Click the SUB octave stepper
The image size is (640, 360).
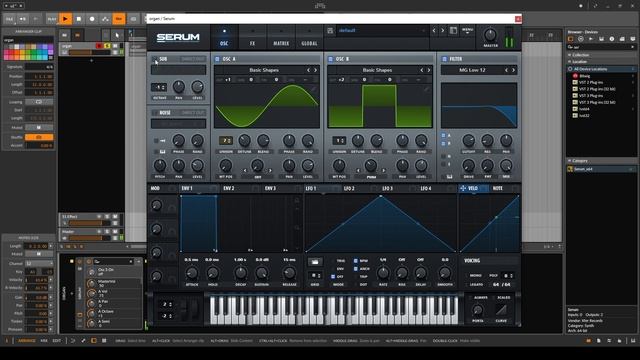(159, 87)
